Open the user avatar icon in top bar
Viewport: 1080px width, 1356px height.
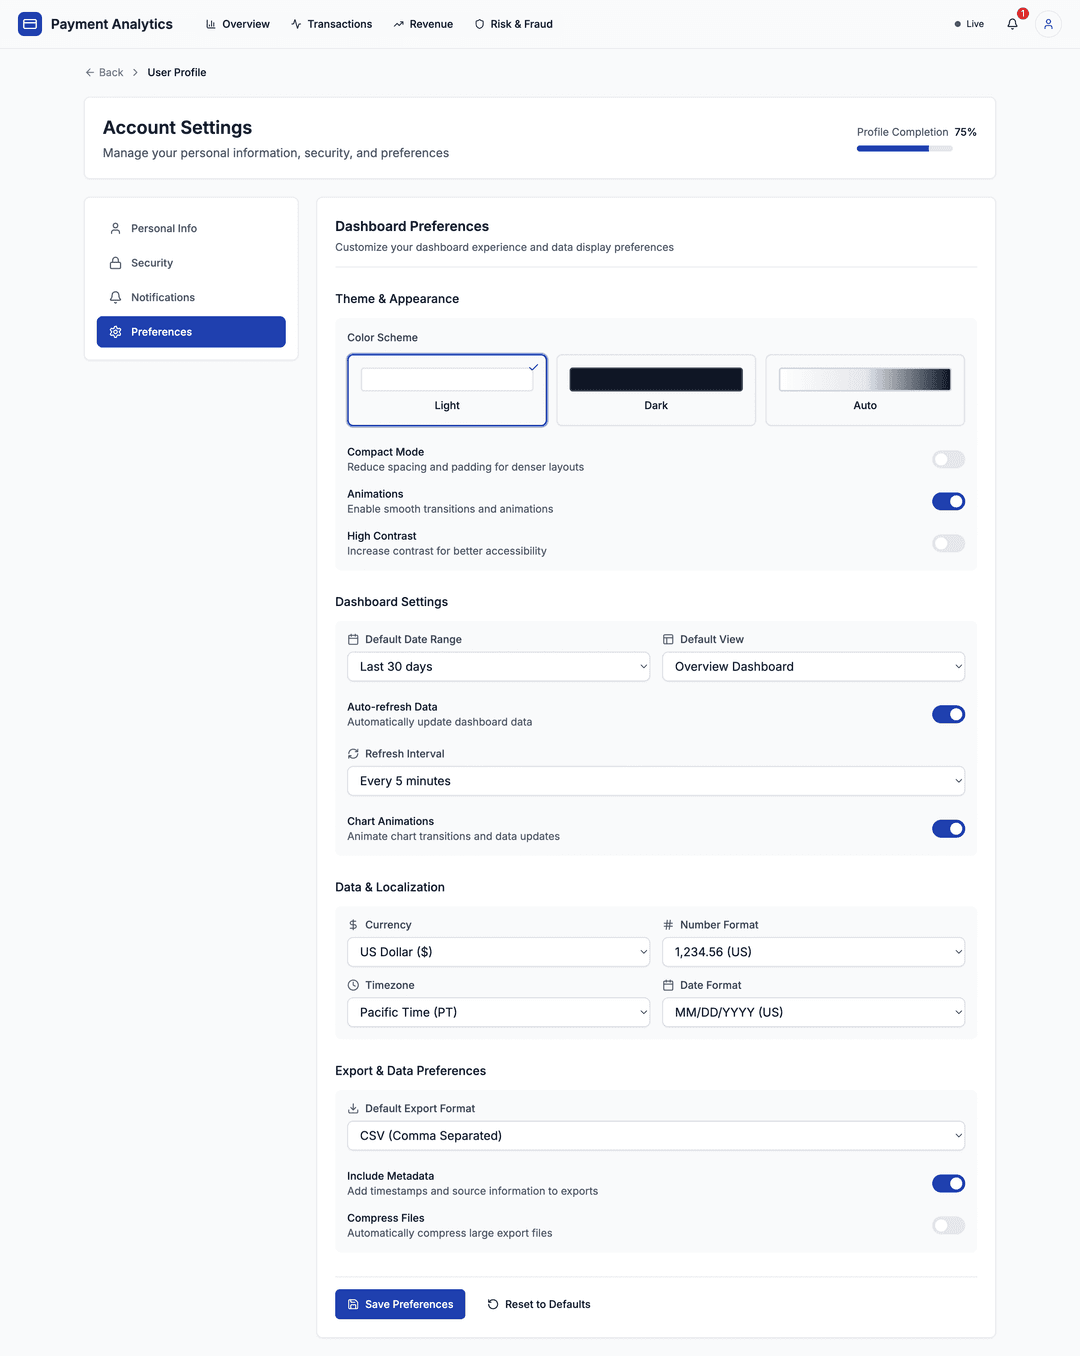[1048, 23]
